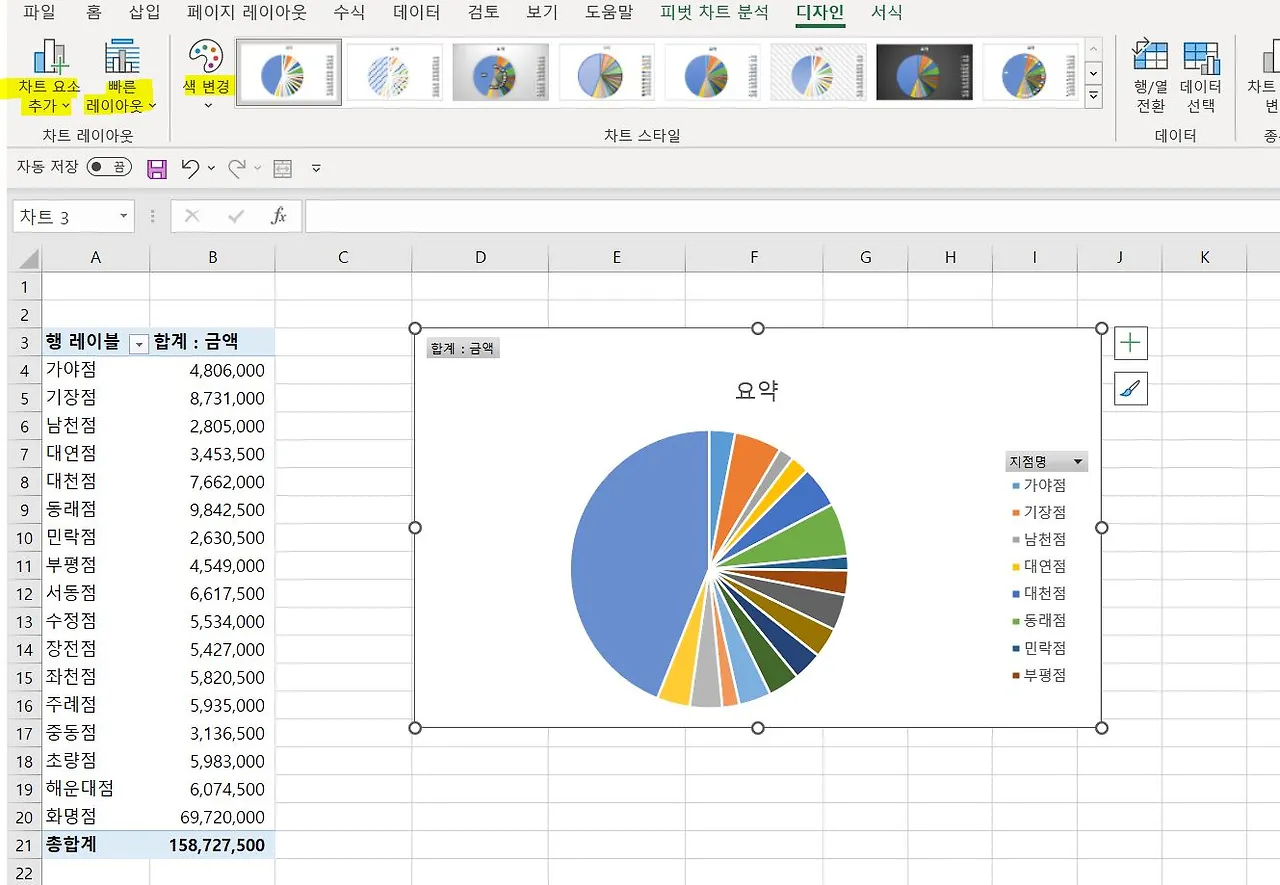Select the 화명점 cell in column A

pos(96,817)
